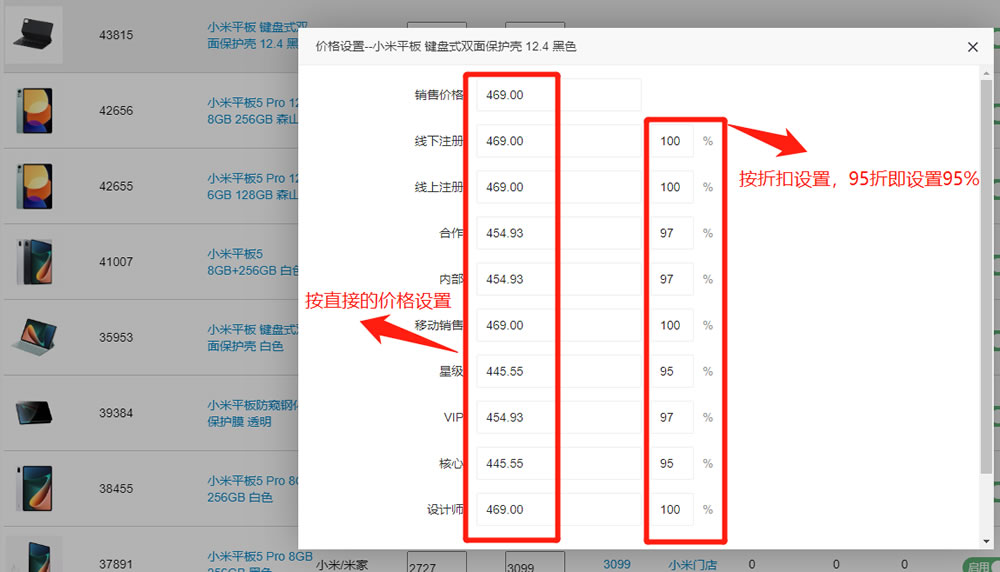The width and height of the screenshot is (1000, 572).
Task: Select product ID 38455 cell
Action: coord(116,489)
